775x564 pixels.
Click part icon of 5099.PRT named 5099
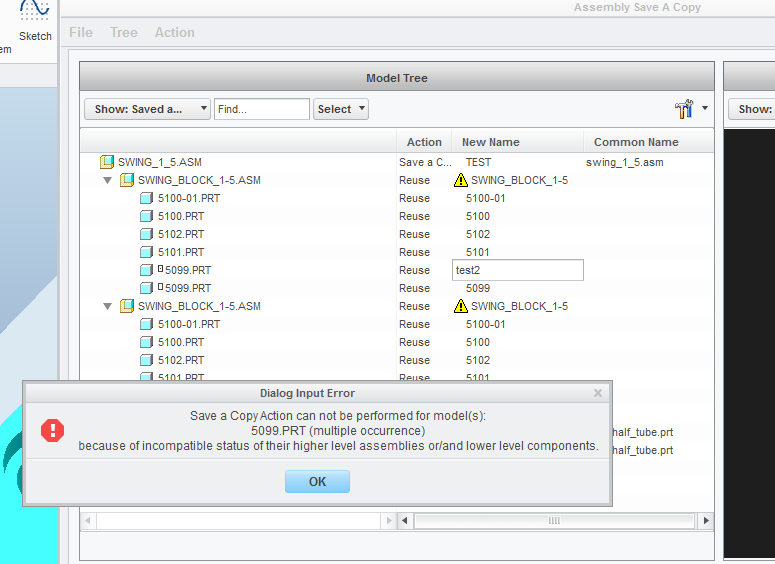pos(146,288)
